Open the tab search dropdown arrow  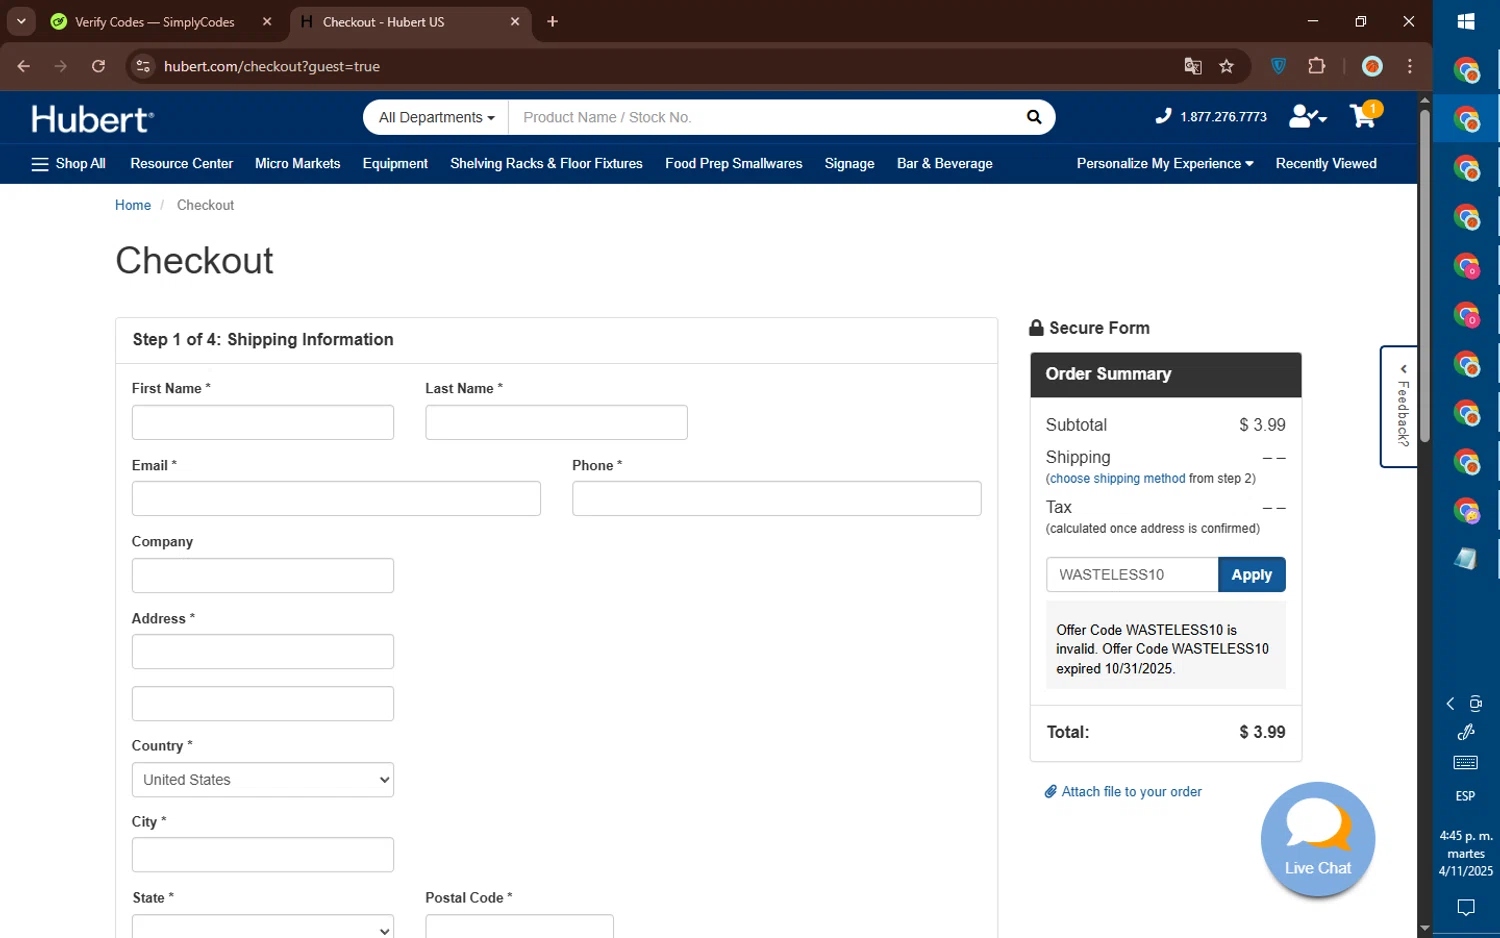click(20, 21)
